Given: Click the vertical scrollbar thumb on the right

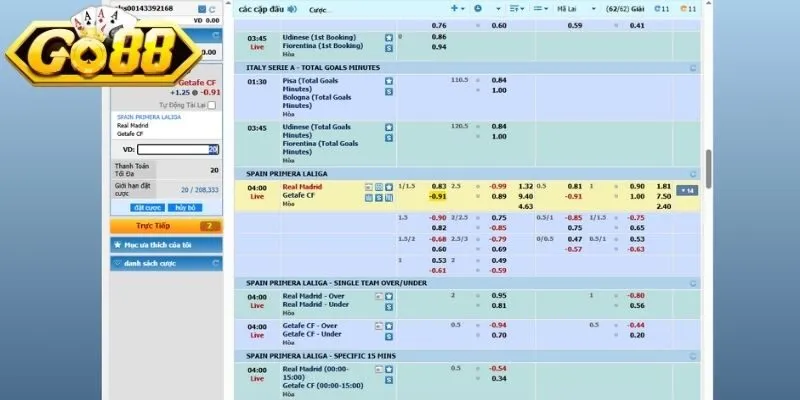Looking at the screenshot, I should click(707, 168).
